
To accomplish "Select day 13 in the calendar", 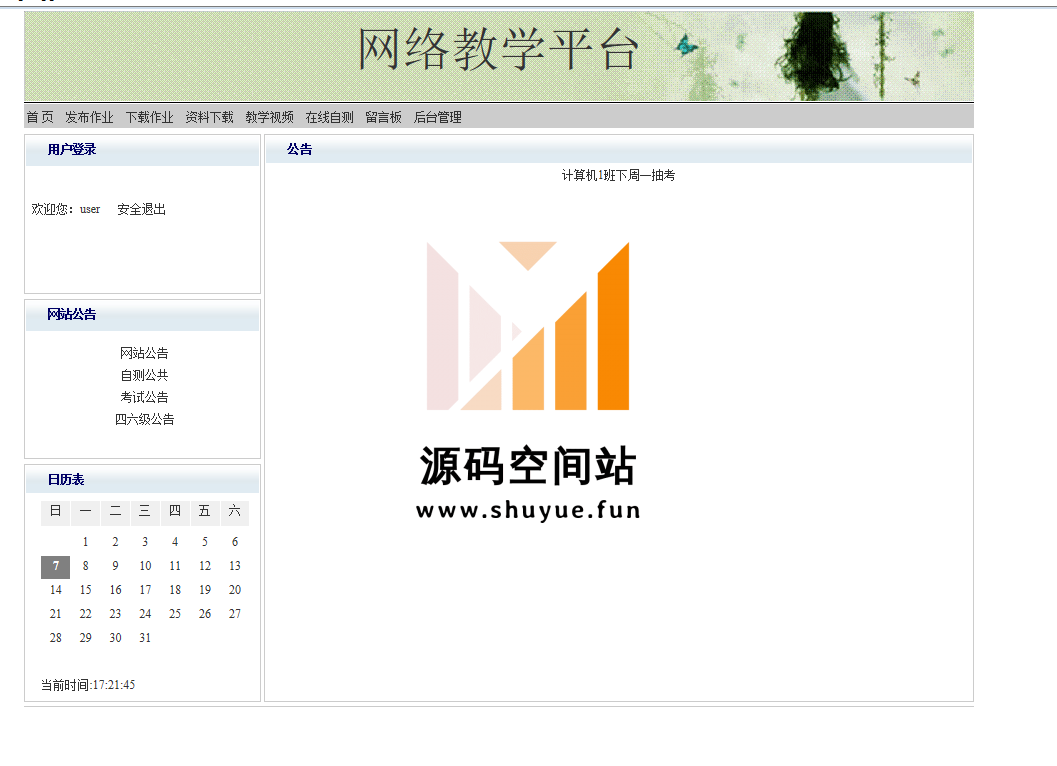I will (235, 566).
